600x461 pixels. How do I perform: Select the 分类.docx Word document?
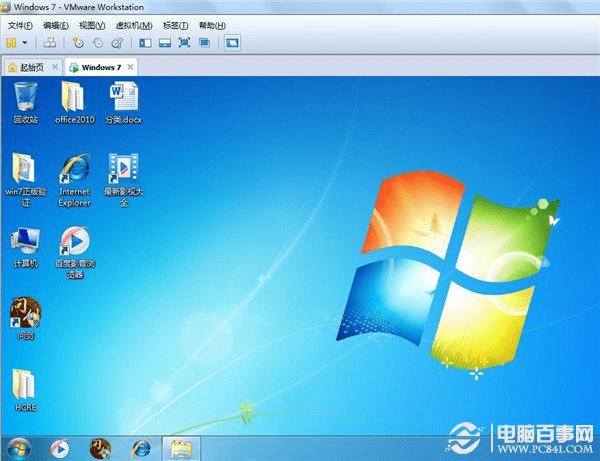[124, 103]
